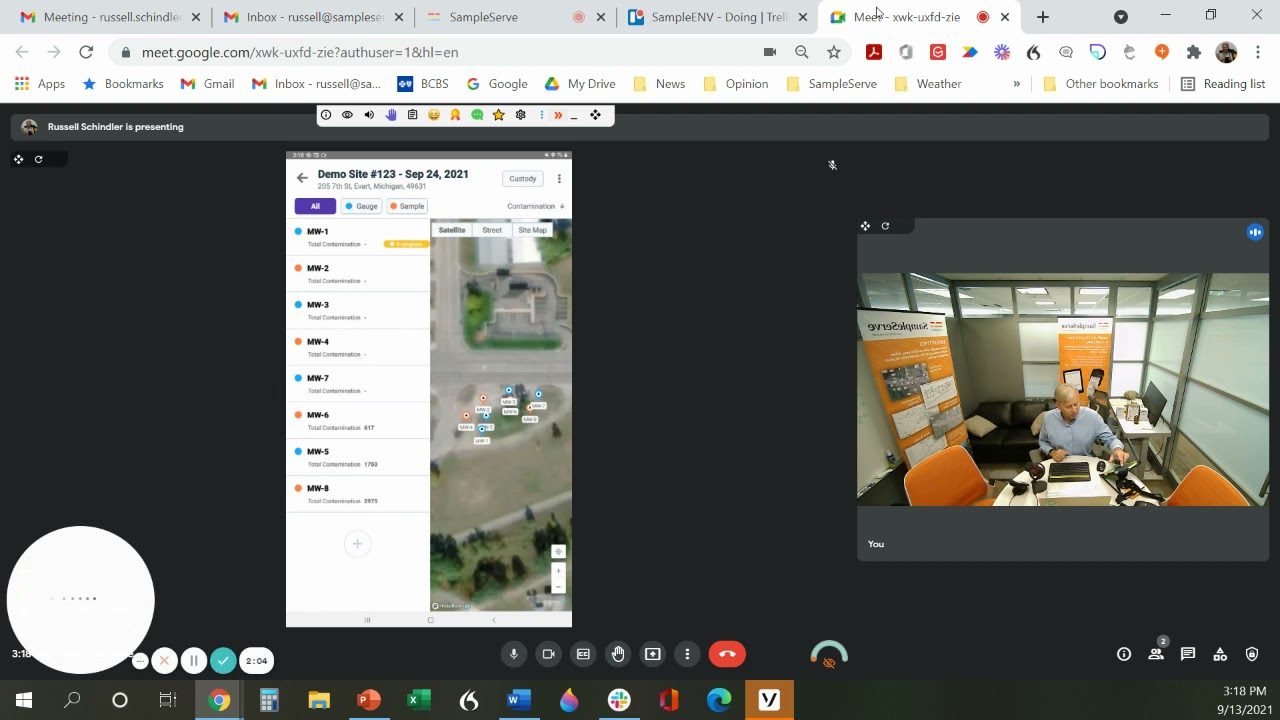Image resolution: width=1280 pixels, height=720 pixels.
Task: Bookmark this page star icon
Action: (834, 52)
